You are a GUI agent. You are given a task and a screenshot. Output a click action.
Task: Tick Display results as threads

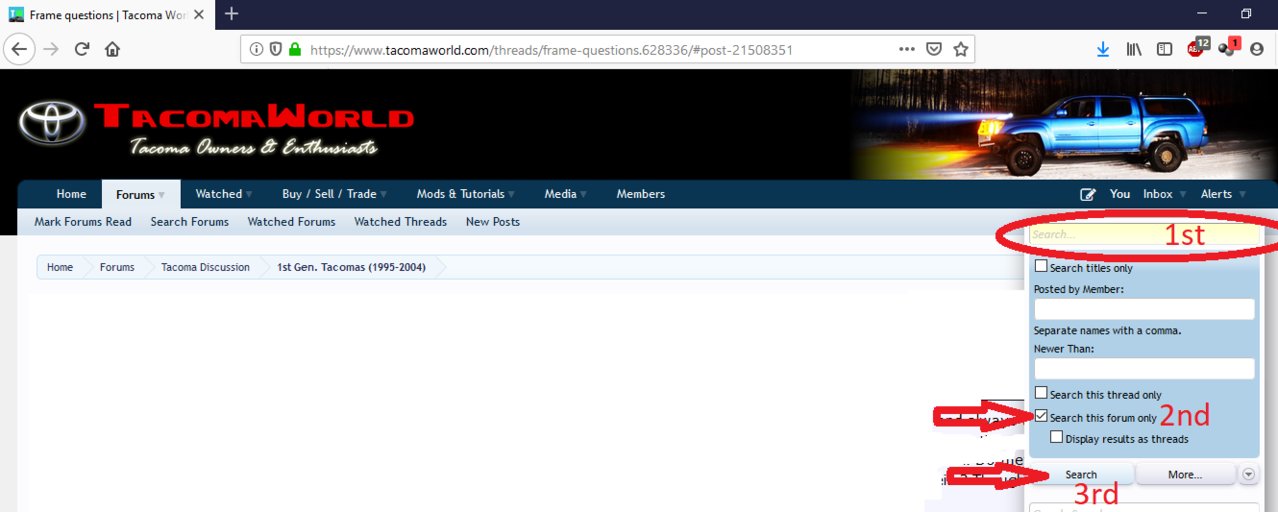pyautogui.click(x=1057, y=438)
